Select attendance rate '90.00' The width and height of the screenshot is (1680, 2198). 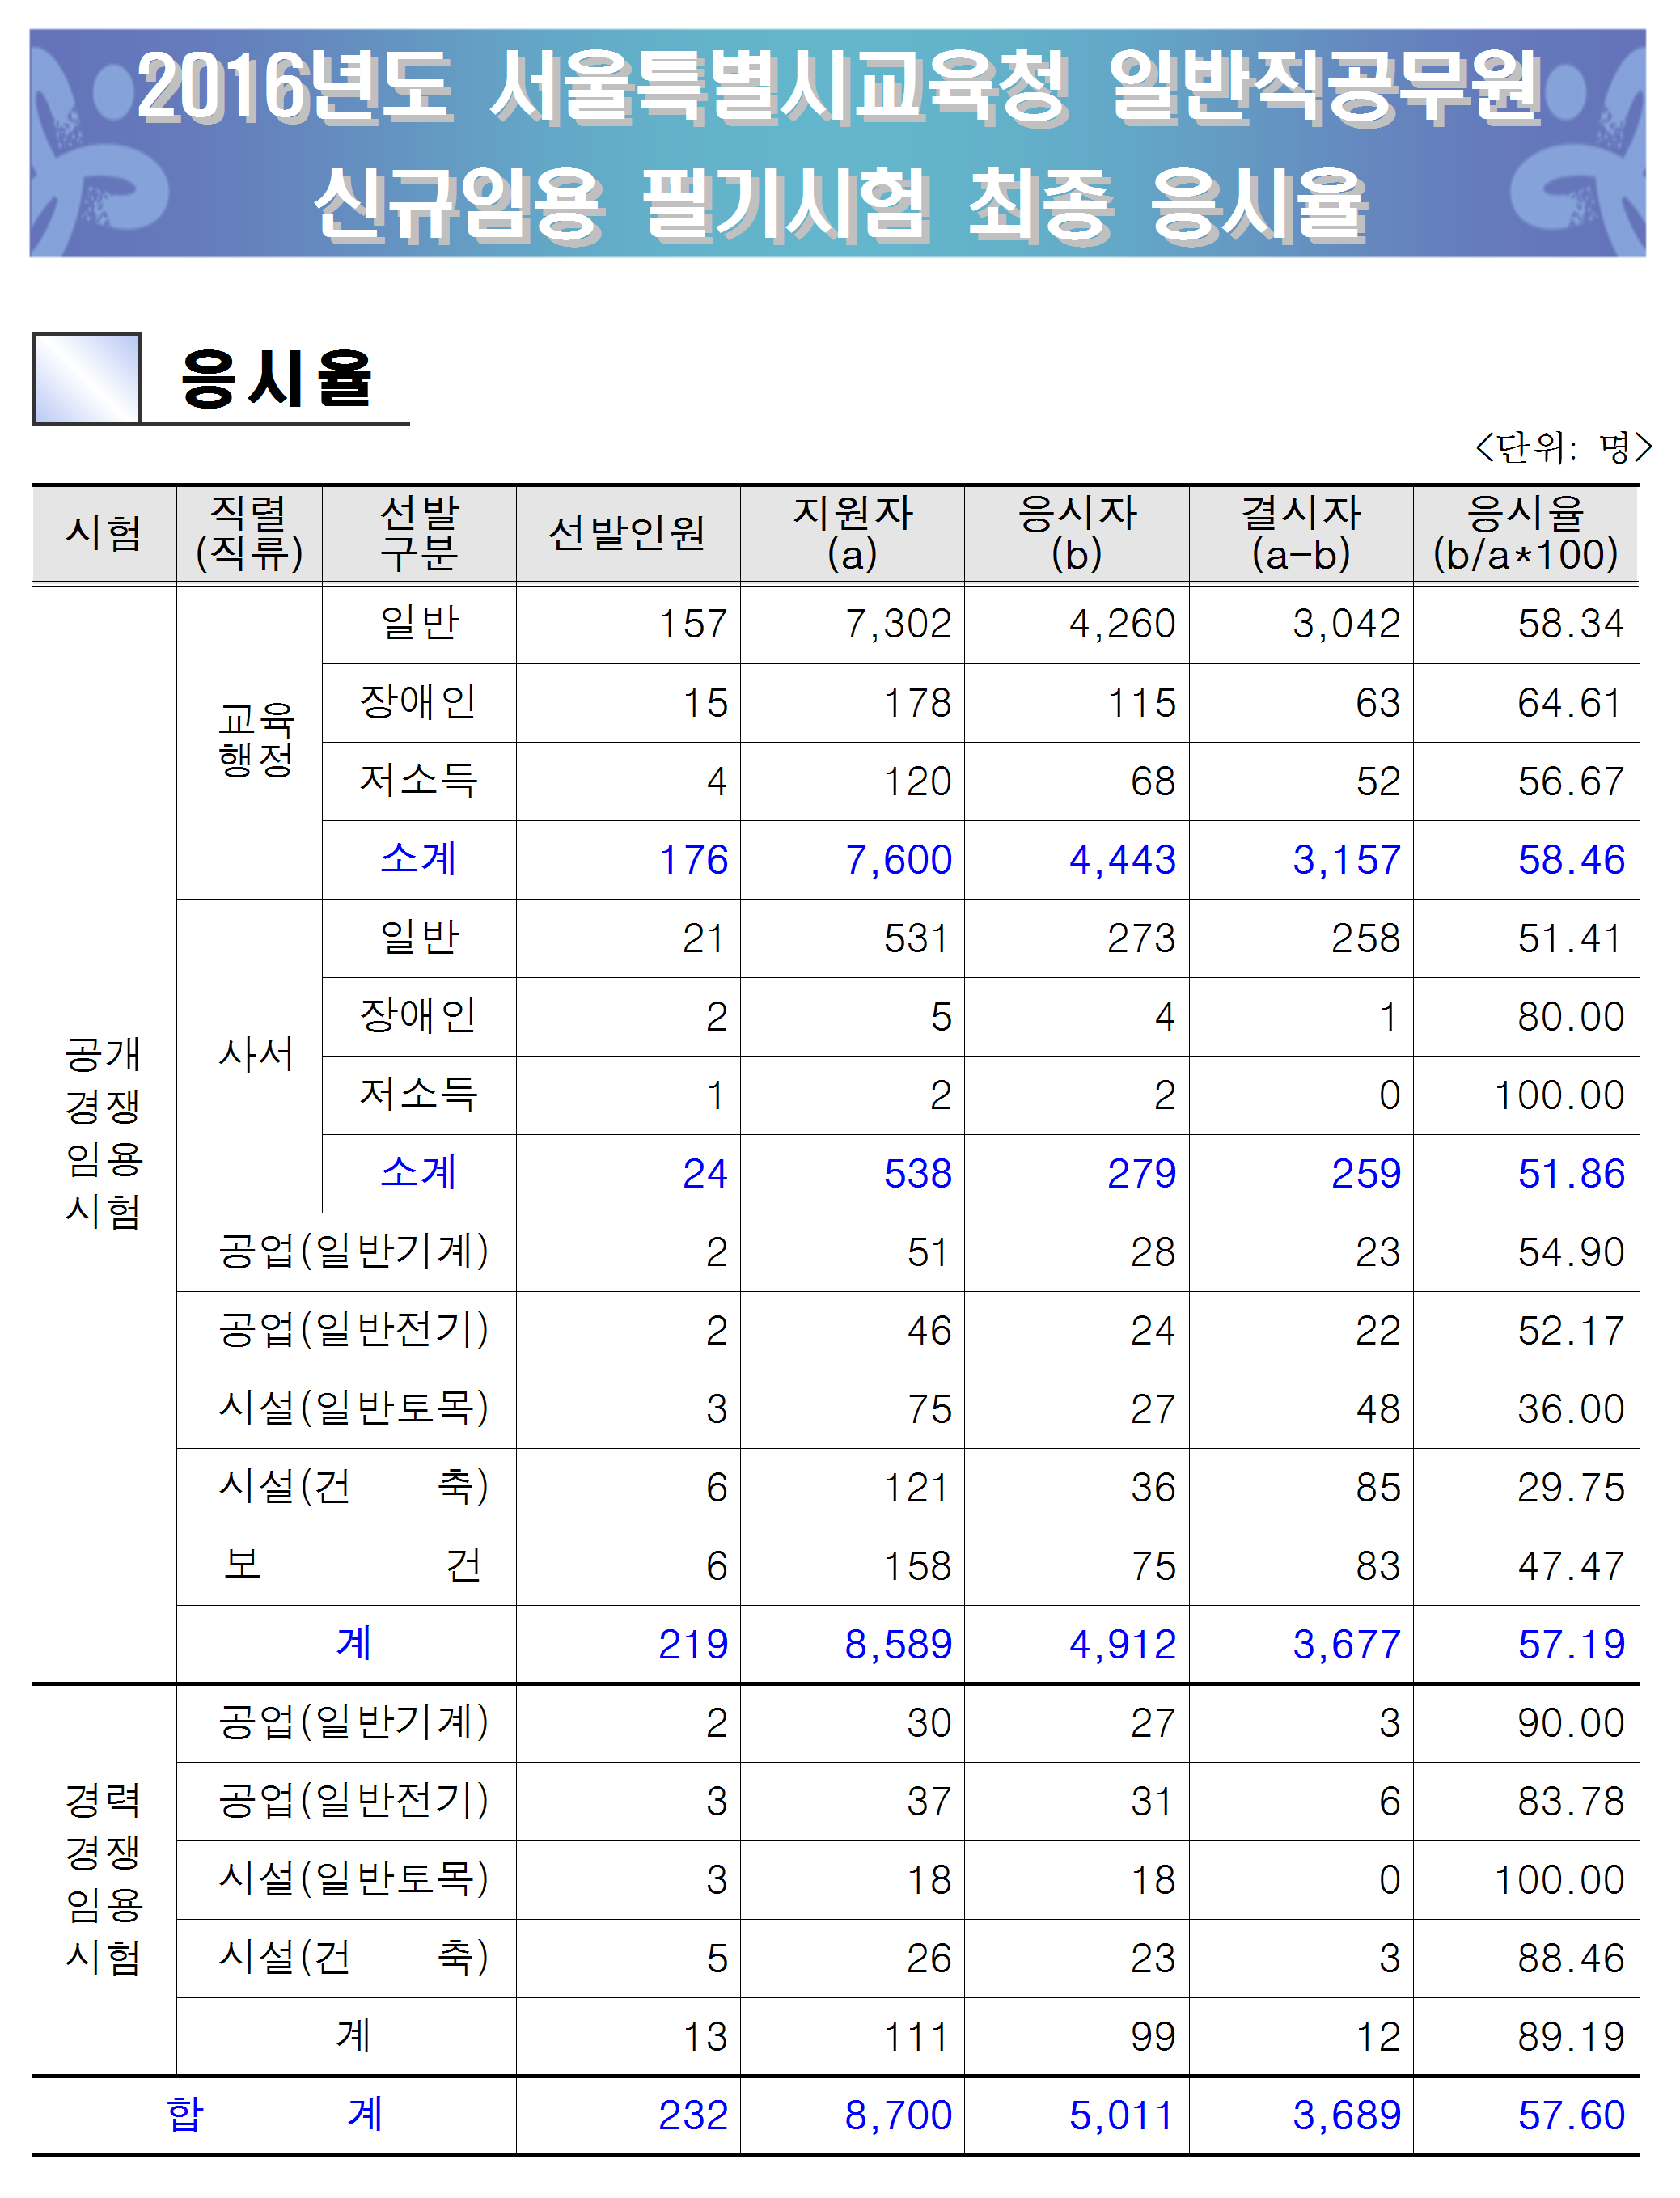tap(1571, 1724)
